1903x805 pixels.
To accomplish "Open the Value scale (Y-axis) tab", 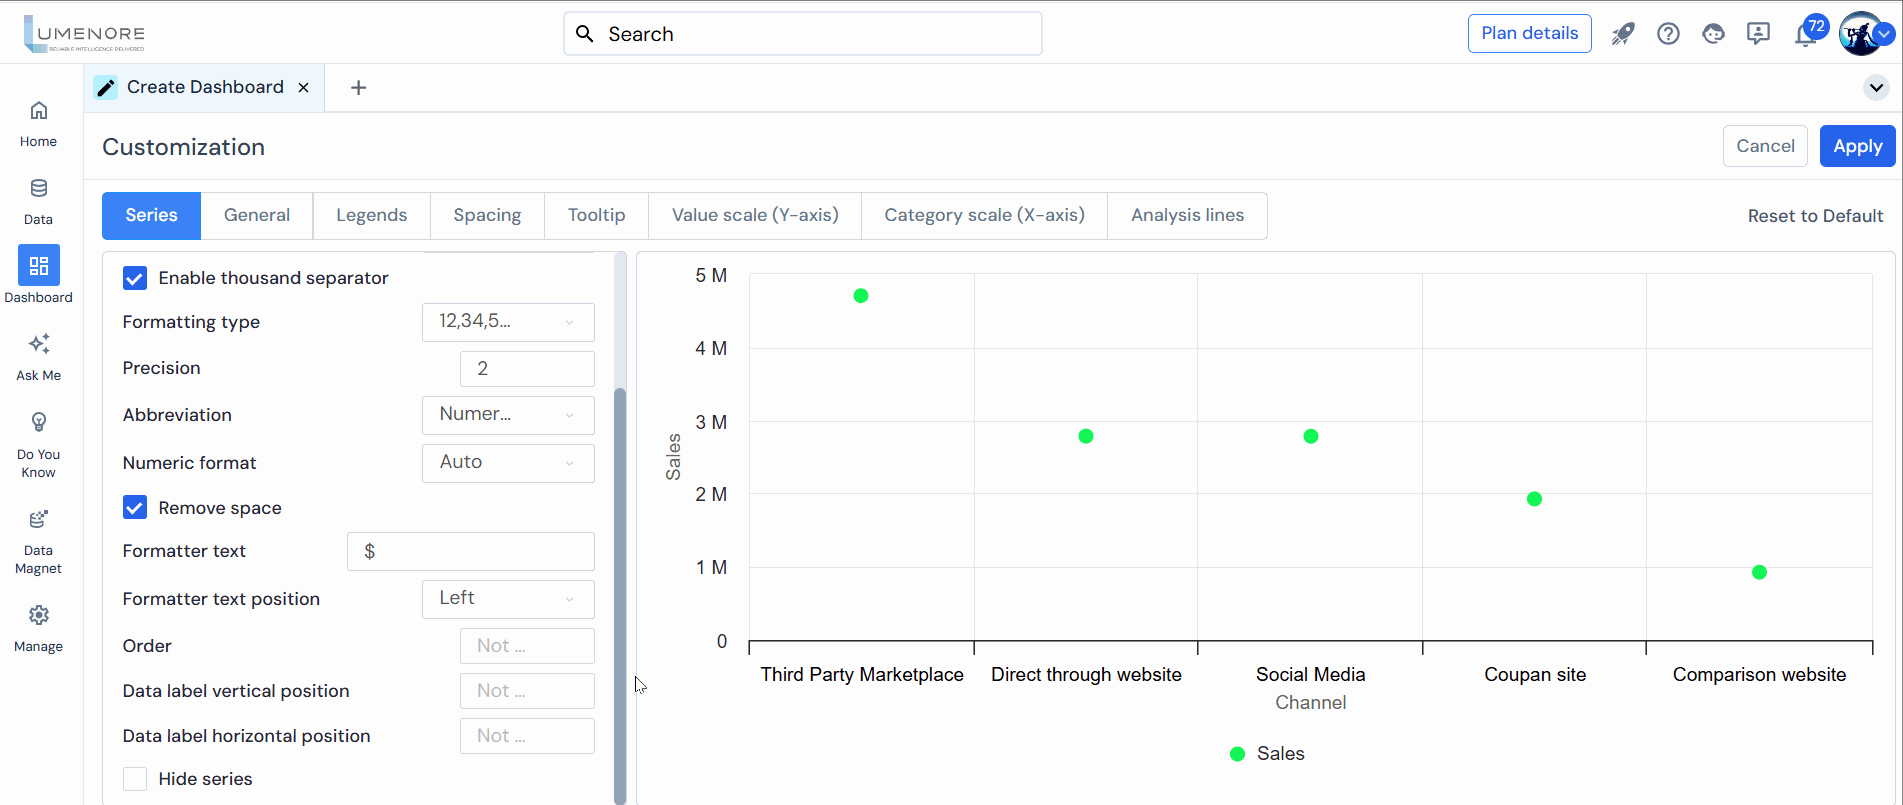I will click(755, 216).
